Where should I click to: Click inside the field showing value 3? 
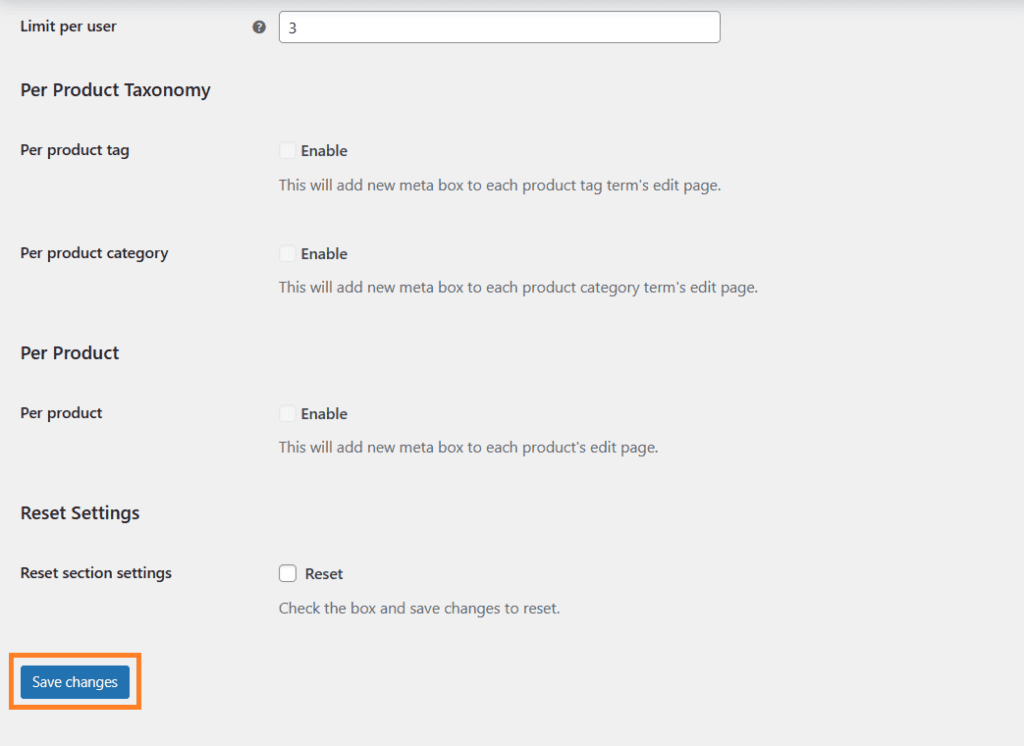[498, 27]
